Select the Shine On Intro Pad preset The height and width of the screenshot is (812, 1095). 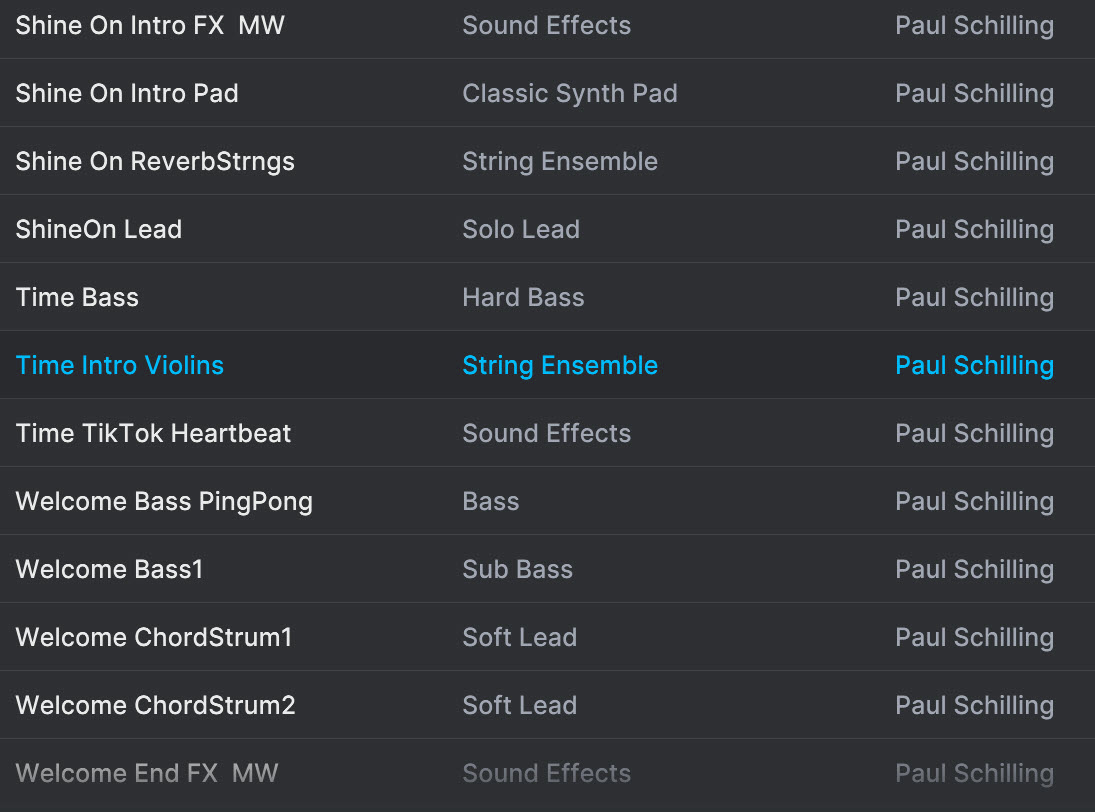(x=548, y=93)
